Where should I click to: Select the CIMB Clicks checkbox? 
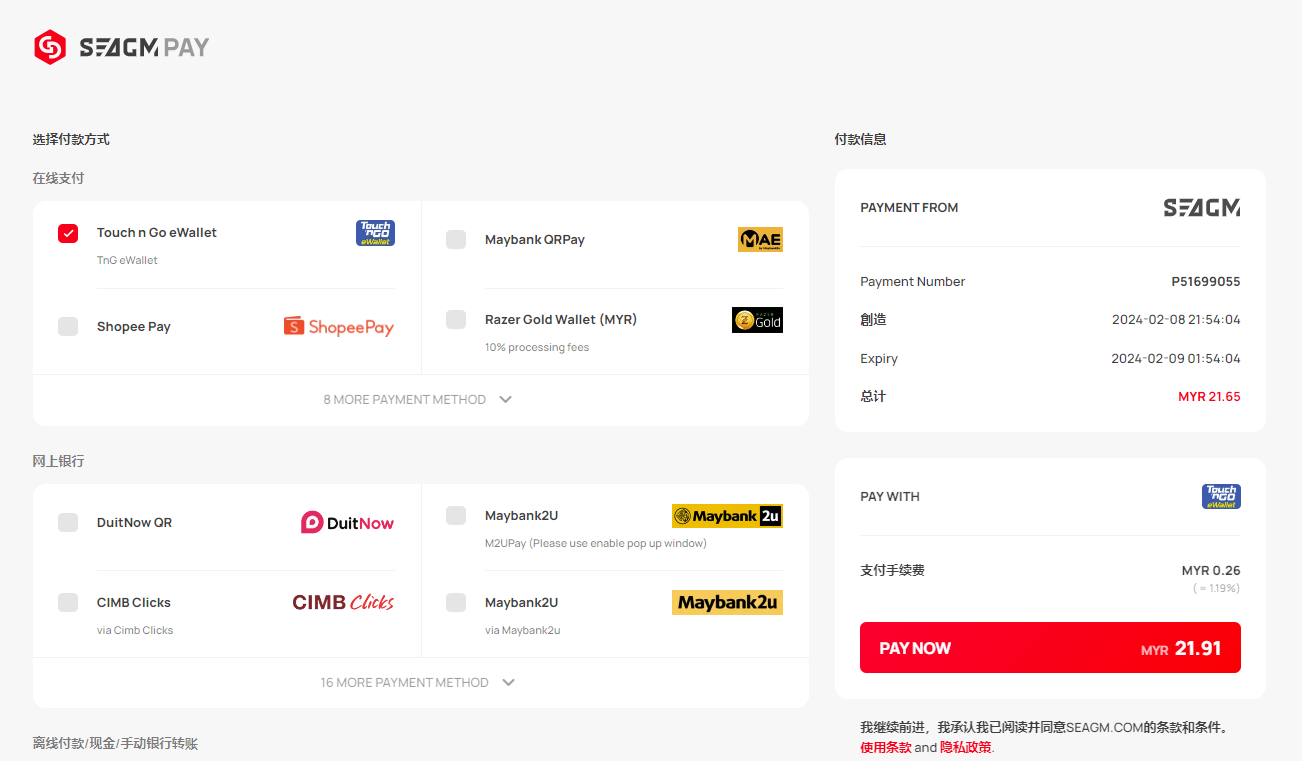pyautogui.click(x=68, y=602)
